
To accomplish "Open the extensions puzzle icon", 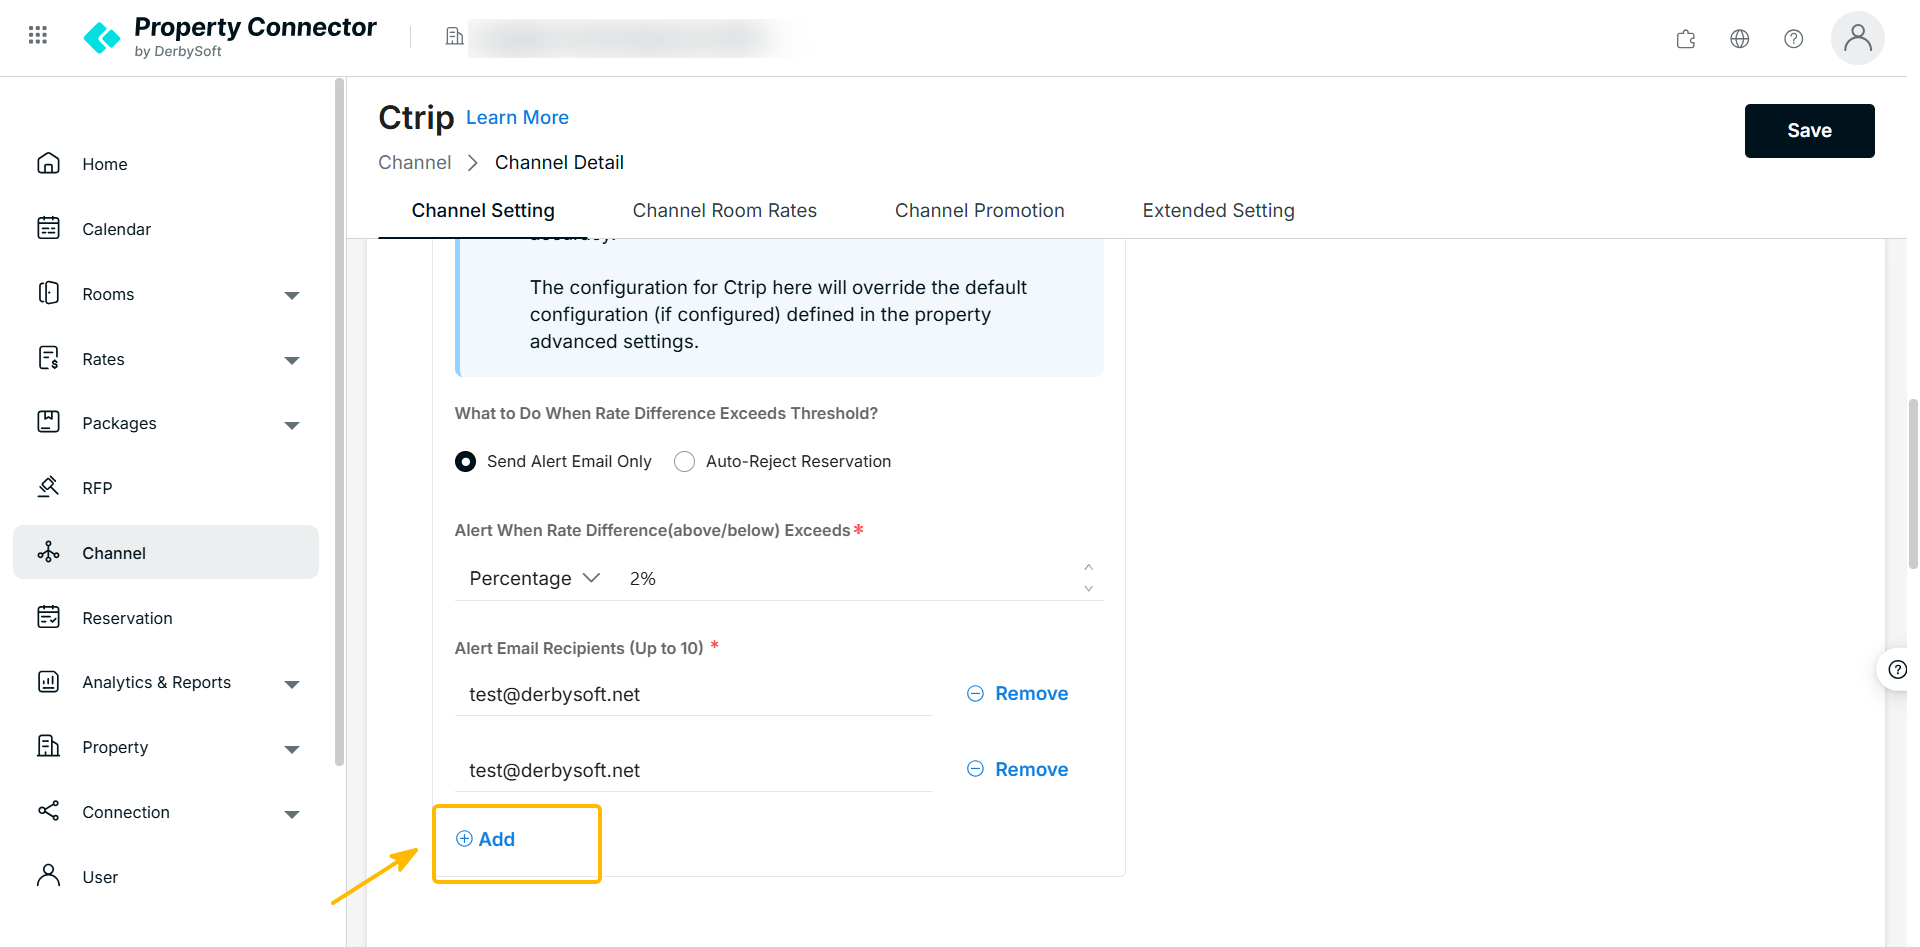I will point(1686,39).
